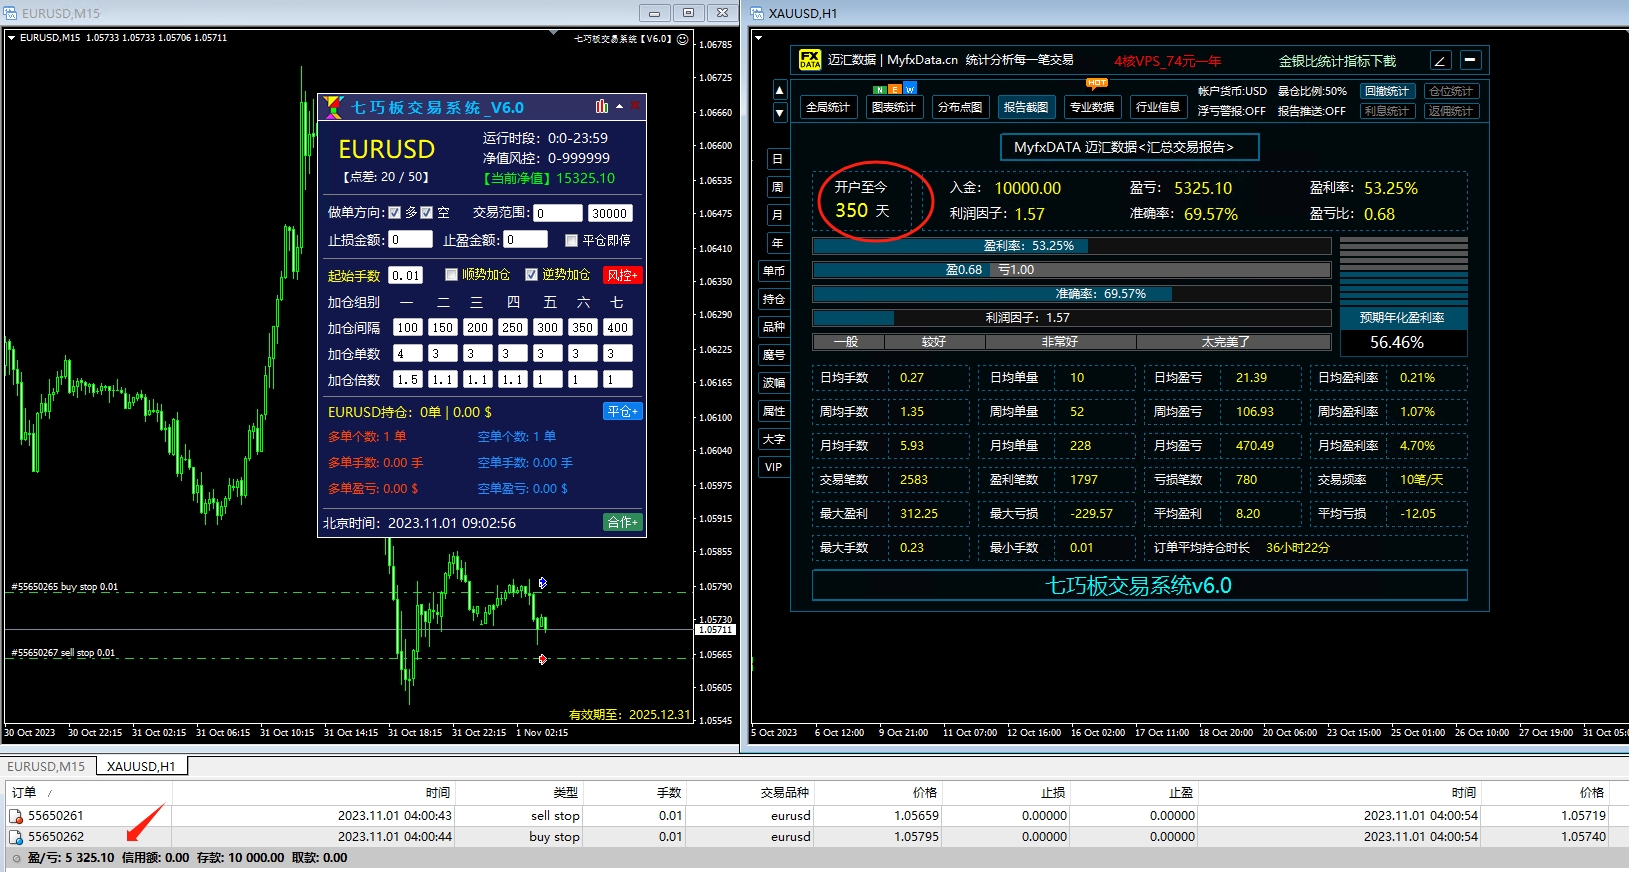Expand the 风控+ risk control section
The image size is (1629, 872).
point(622,275)
